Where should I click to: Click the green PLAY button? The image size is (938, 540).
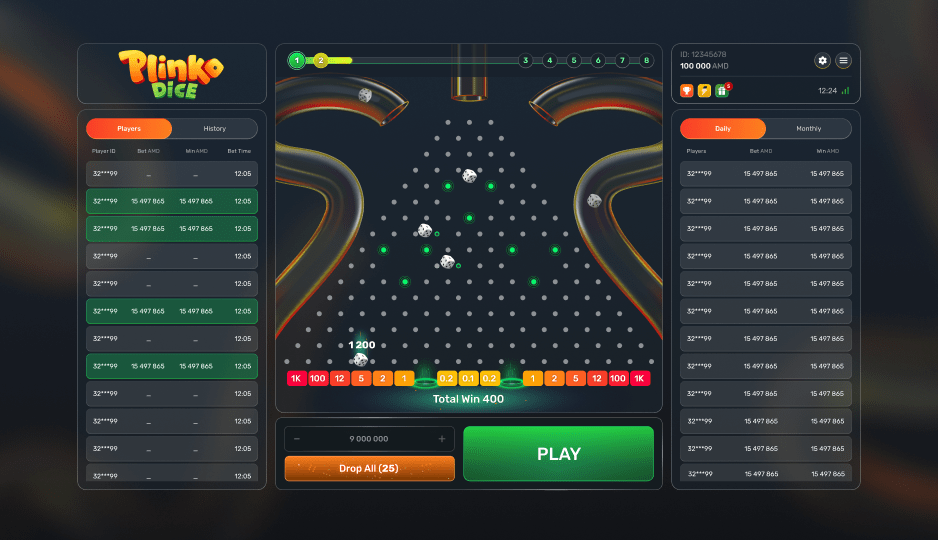(558, 453)
